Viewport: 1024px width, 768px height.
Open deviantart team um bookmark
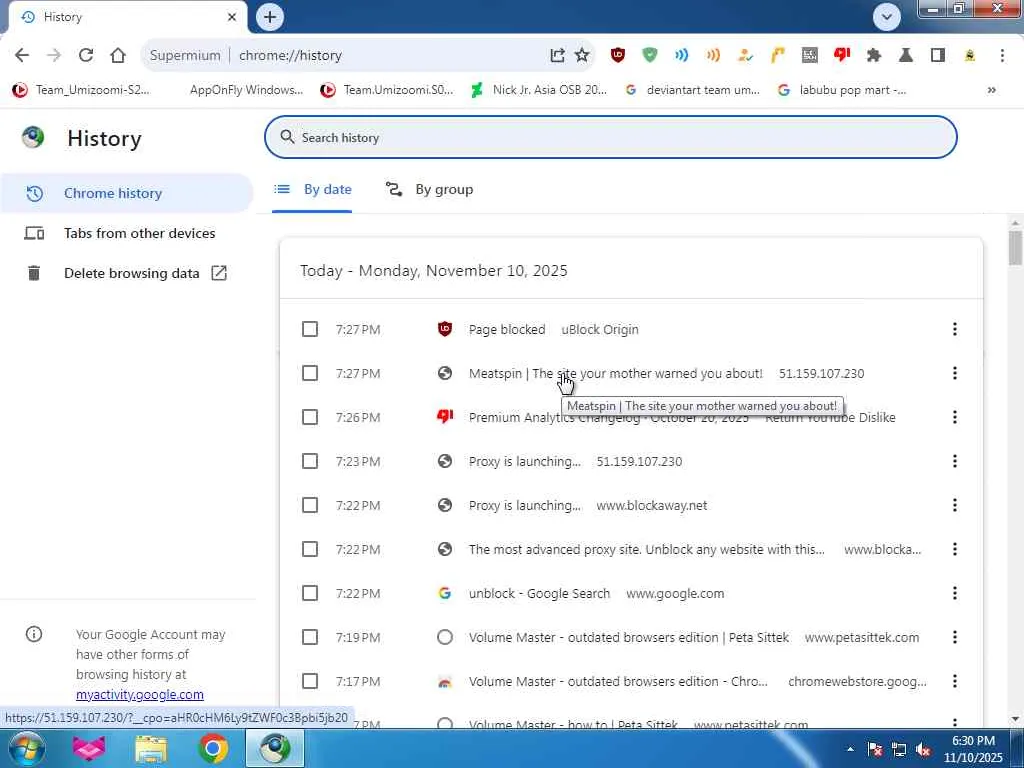pos(692,90)
